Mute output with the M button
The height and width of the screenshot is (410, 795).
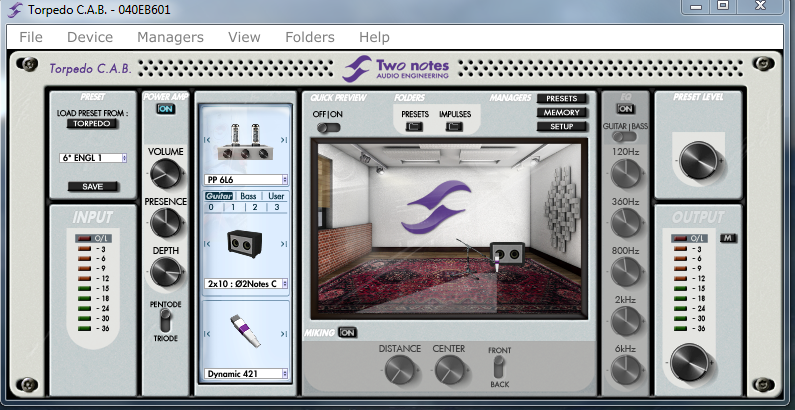click(728, 238)
